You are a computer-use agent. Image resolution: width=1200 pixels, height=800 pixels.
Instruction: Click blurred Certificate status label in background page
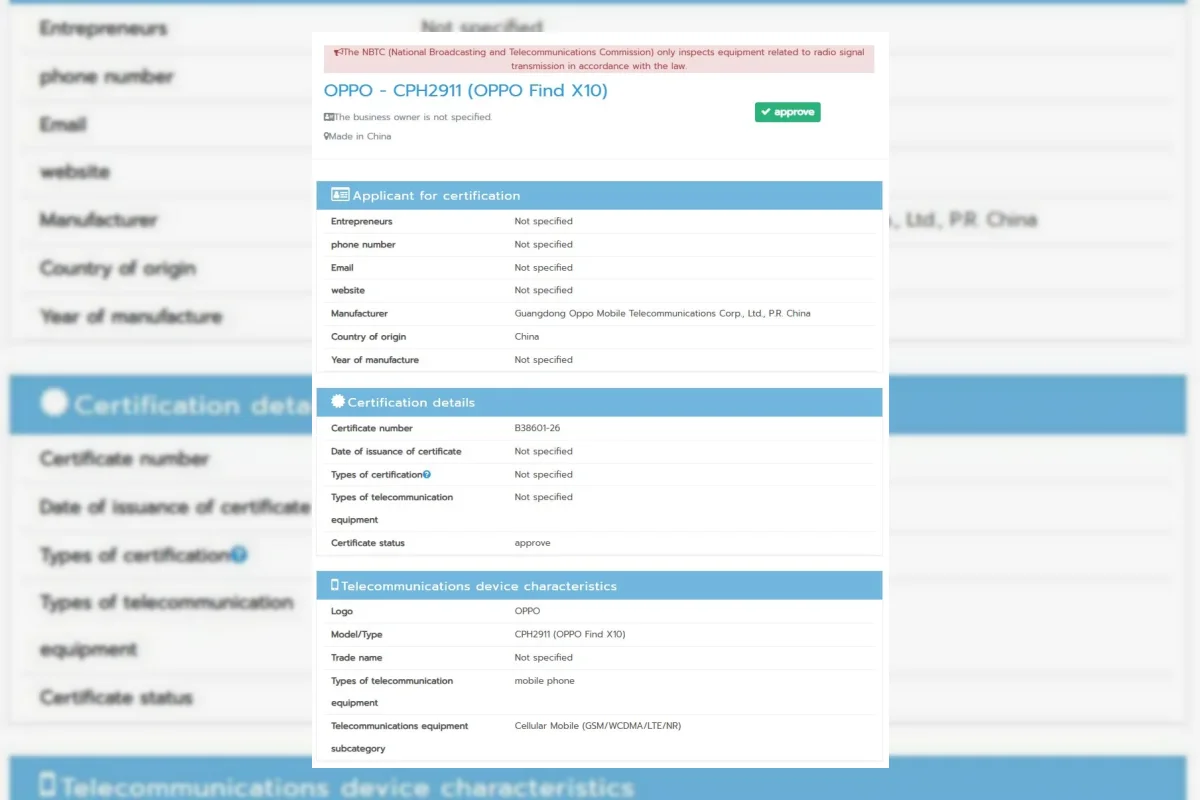pyautogui.click(x=116, y=697)
